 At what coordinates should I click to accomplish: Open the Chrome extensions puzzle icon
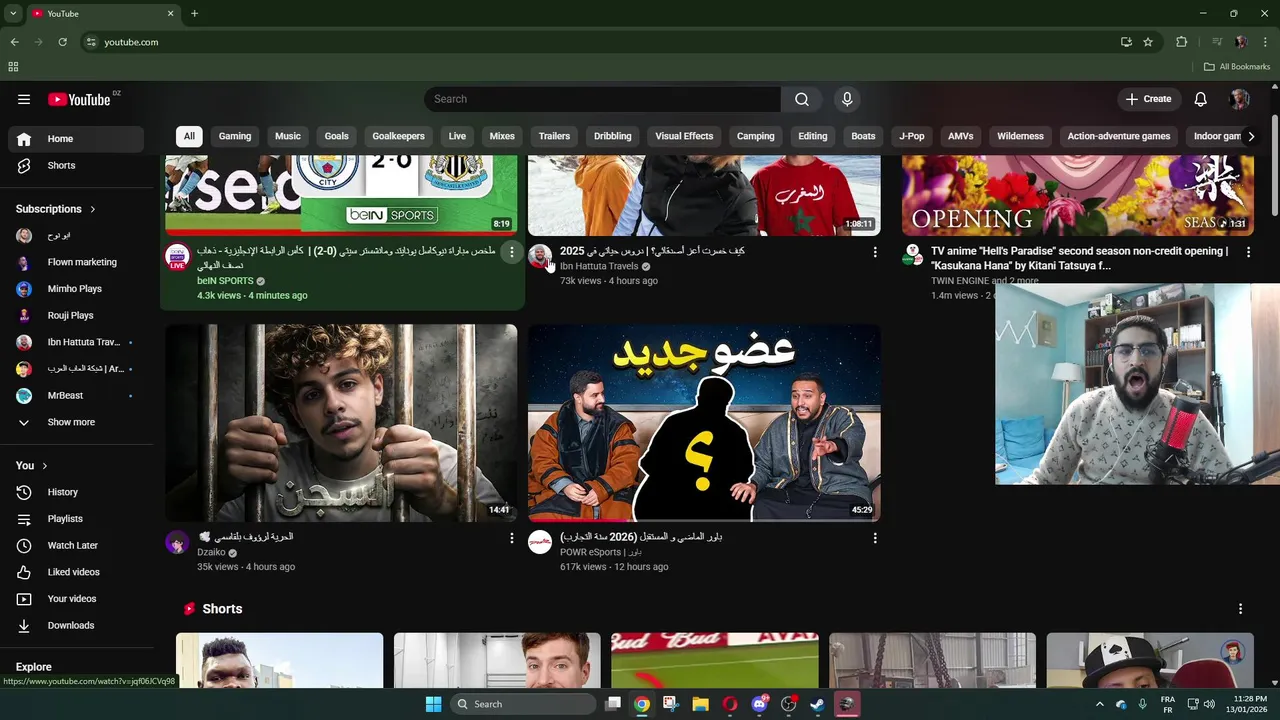pyautogui.click(x=1182, y=42)
